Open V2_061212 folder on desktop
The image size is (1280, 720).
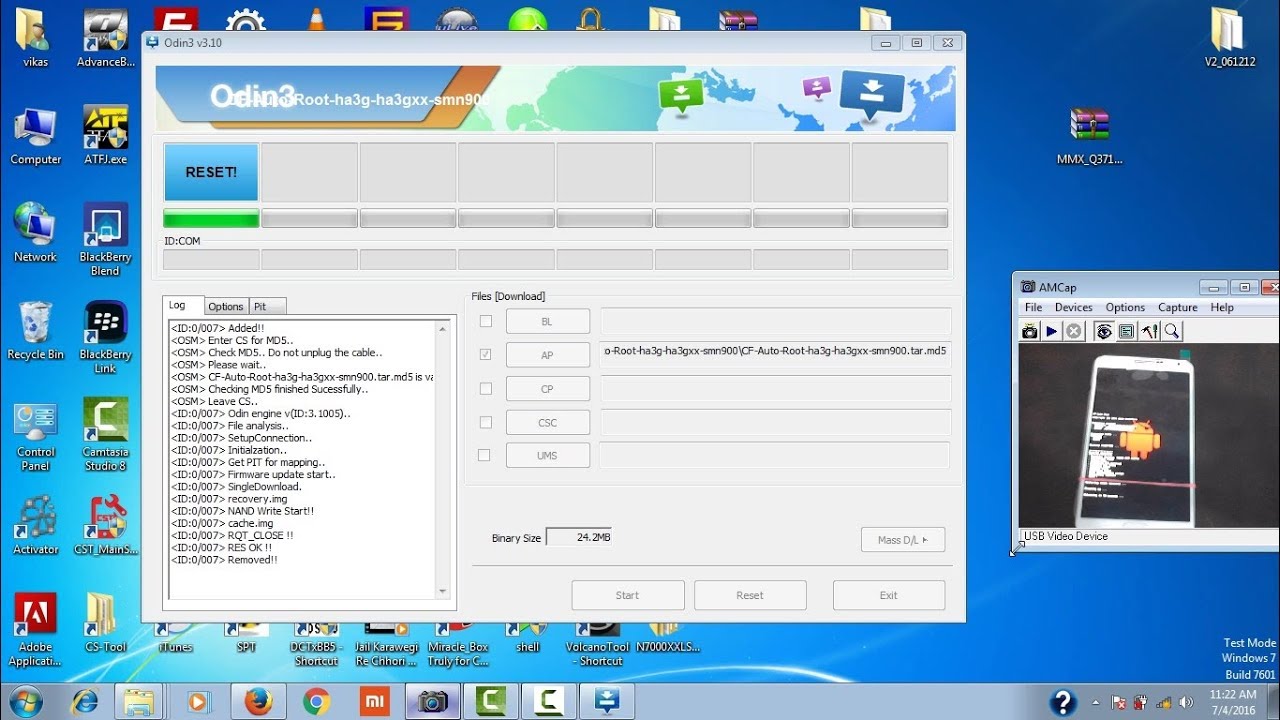[x=1229, y=38]
